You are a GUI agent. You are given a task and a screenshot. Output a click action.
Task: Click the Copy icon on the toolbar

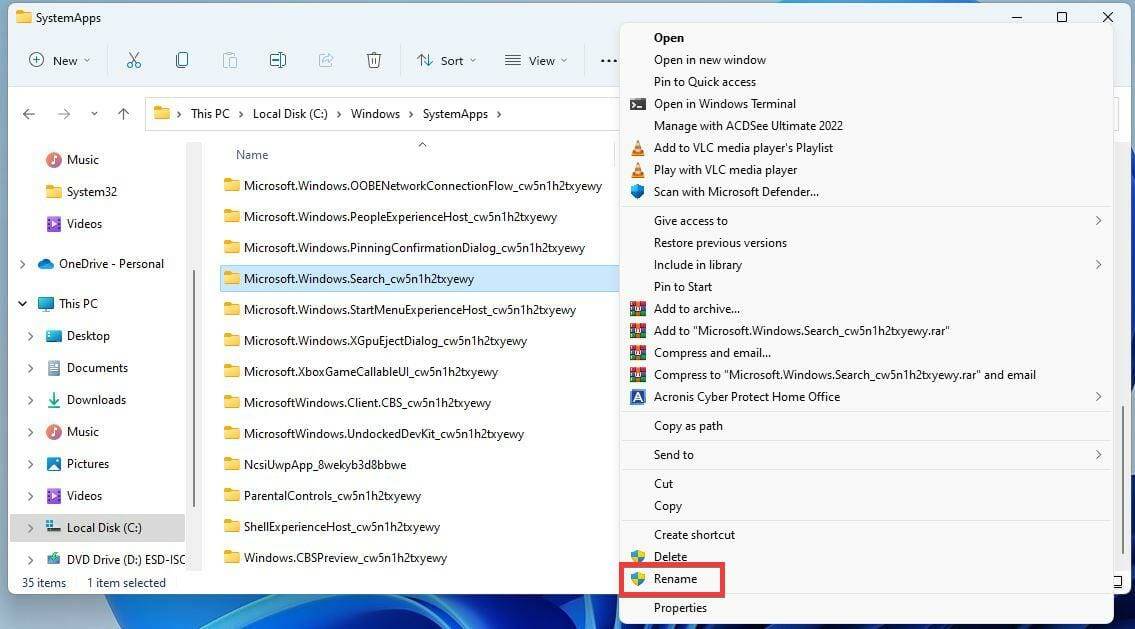point(182,60)
